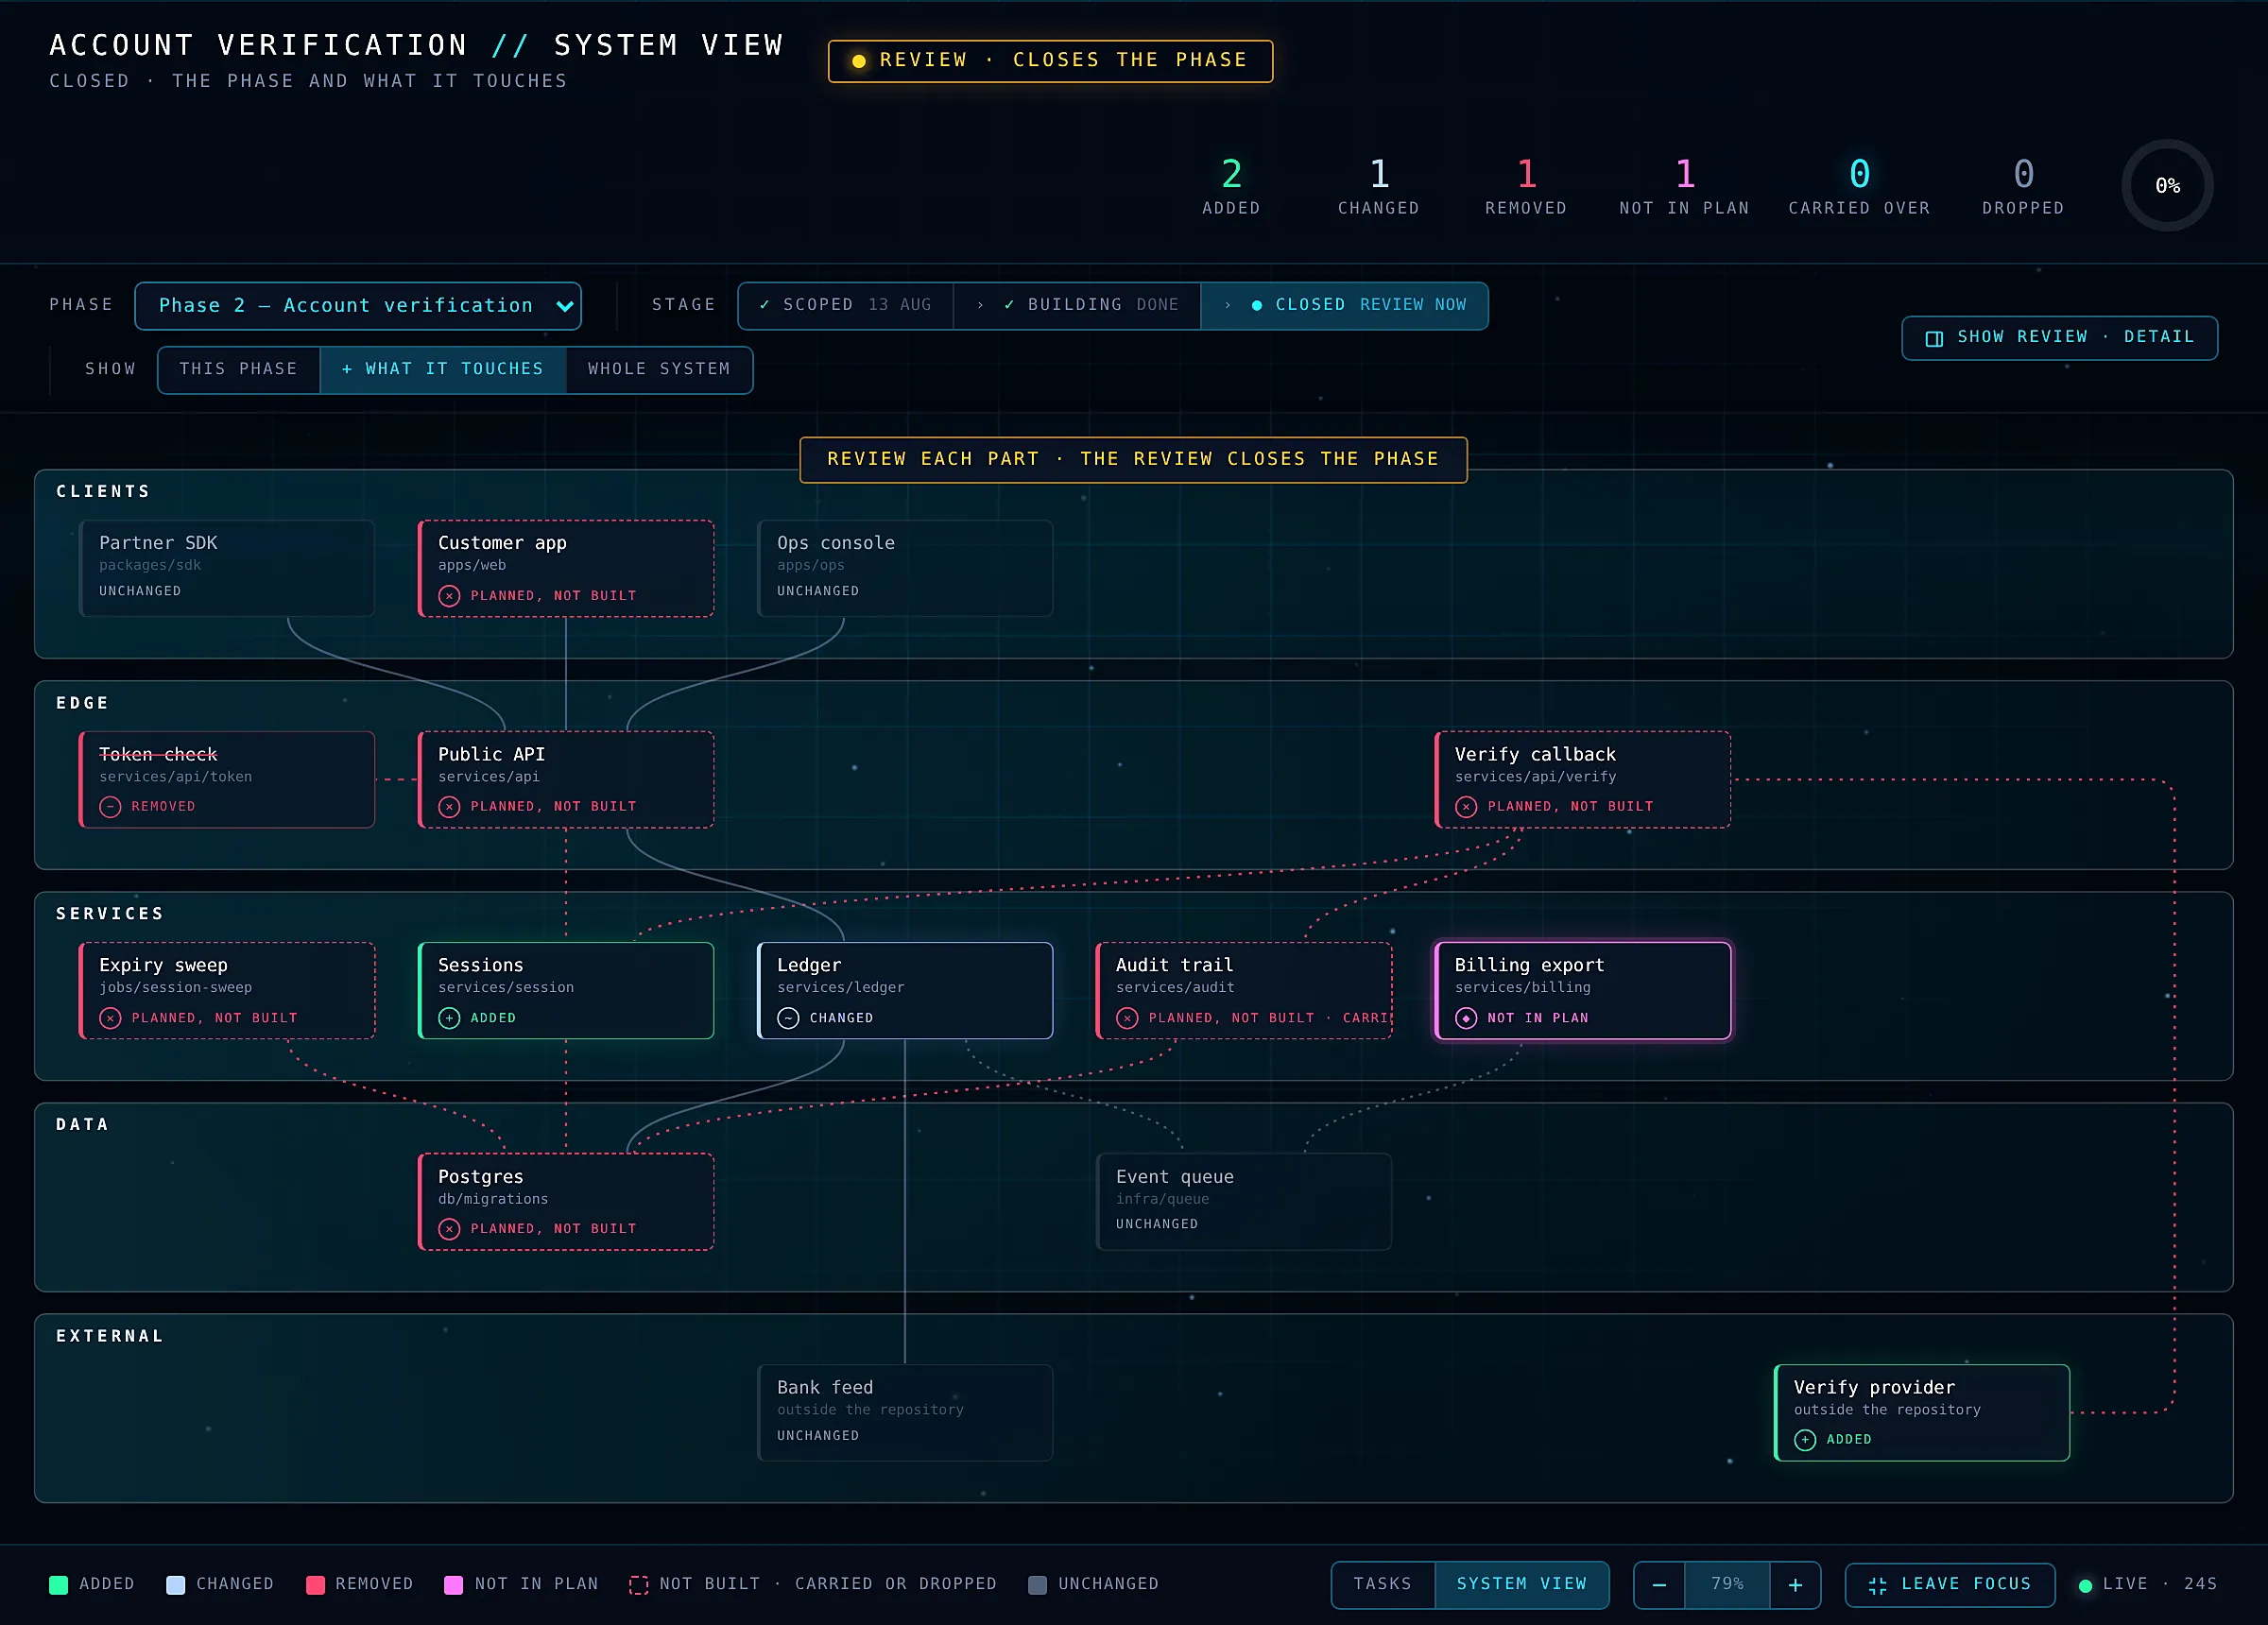Click the Audit trail not-built icon
Screen dimensions: 2268x1625
coord(1128,1018)
